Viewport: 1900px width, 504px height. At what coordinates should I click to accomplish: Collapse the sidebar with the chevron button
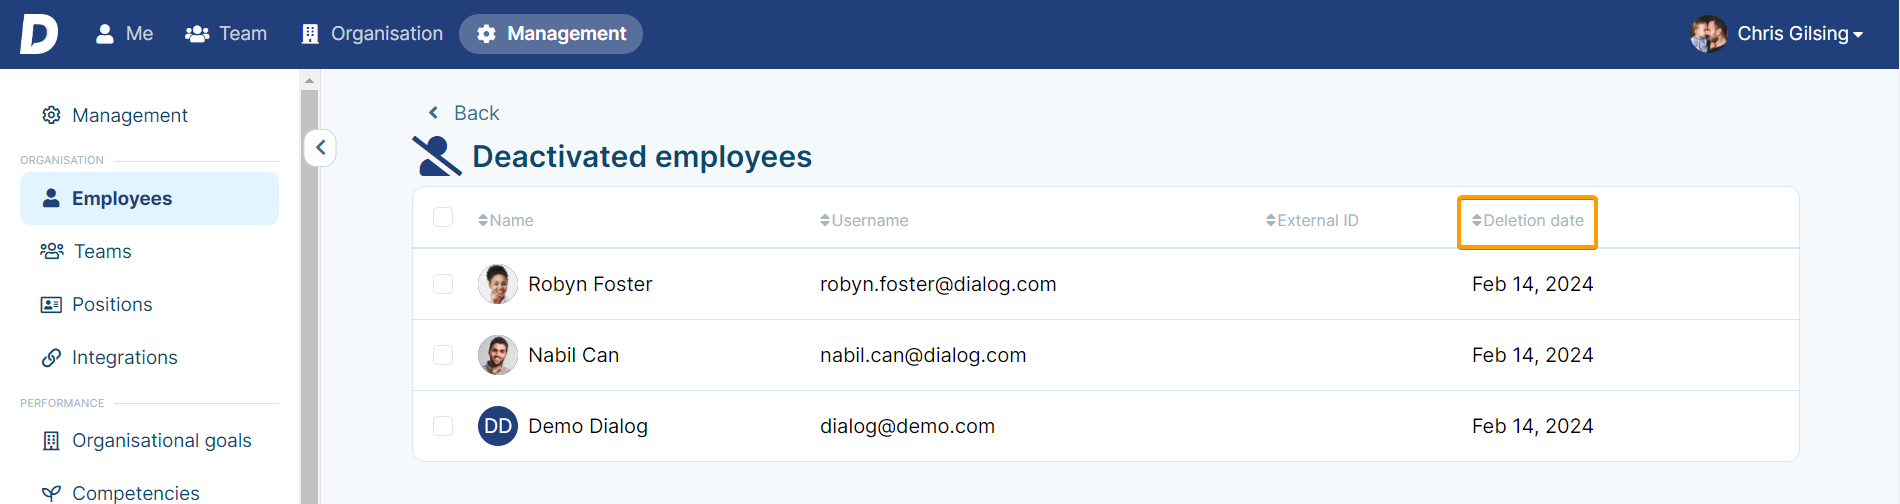(x=320, y=148)
